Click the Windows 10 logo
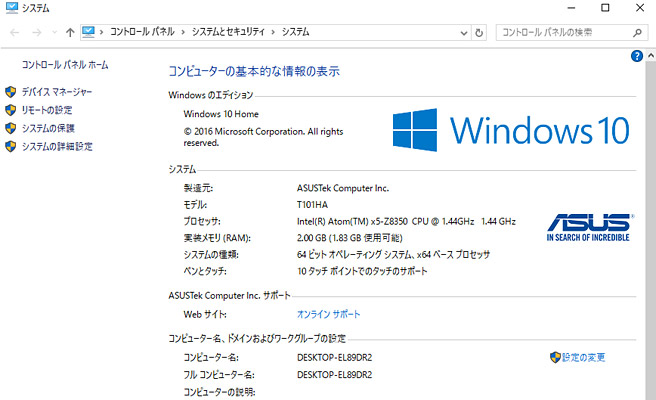The width and height of the screenshot is (656, 400). [511, 130]
